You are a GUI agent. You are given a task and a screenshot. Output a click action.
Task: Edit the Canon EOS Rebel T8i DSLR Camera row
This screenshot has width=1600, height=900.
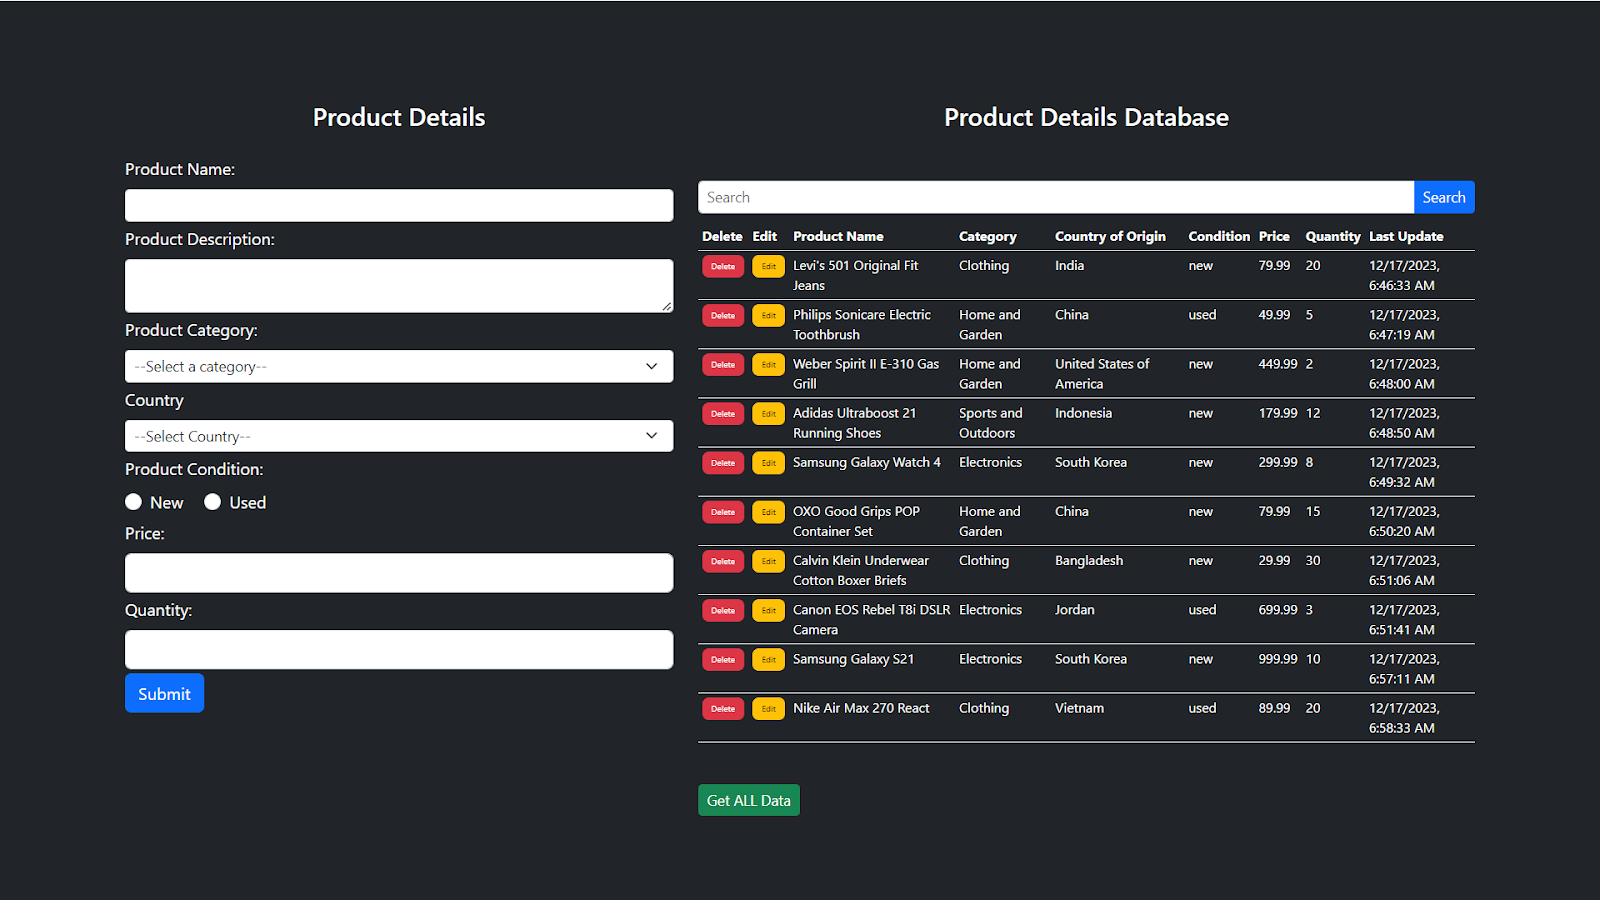(x=768, y=610)
